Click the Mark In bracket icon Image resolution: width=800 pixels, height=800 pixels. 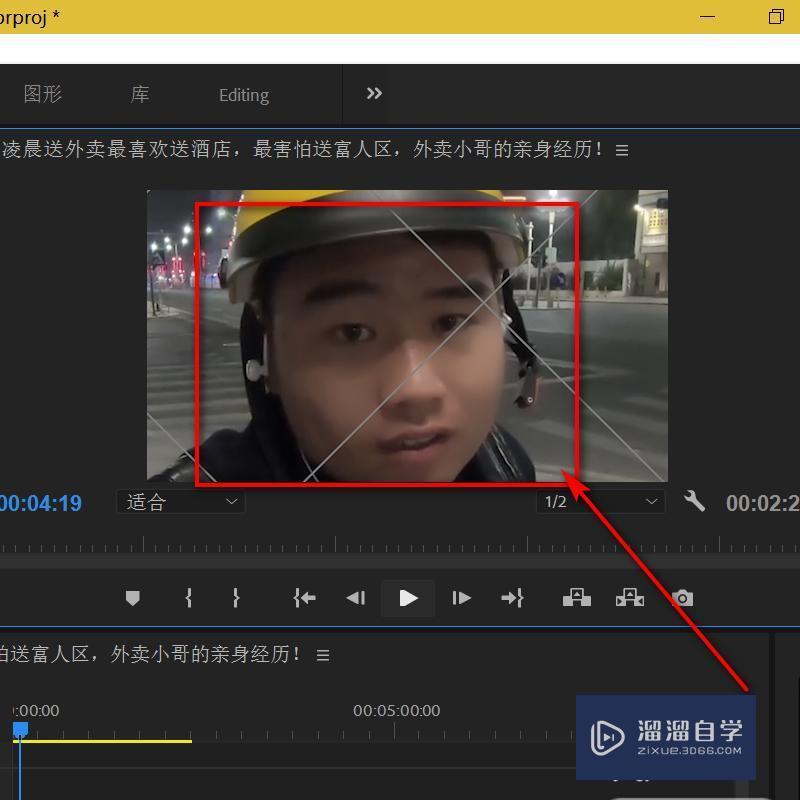pyautogui.click(x=188, y=598)
